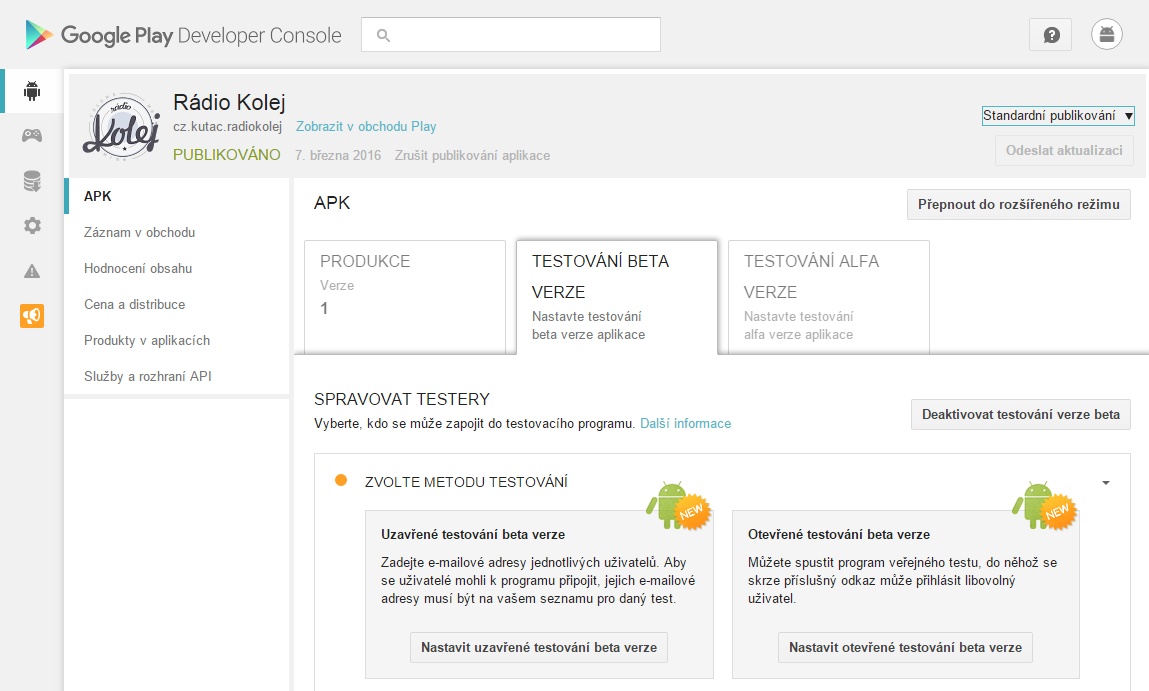Click Deaktivovat testování verze beta button
This screenshot has width=1149, height=691.
(x=1021, y=415)
